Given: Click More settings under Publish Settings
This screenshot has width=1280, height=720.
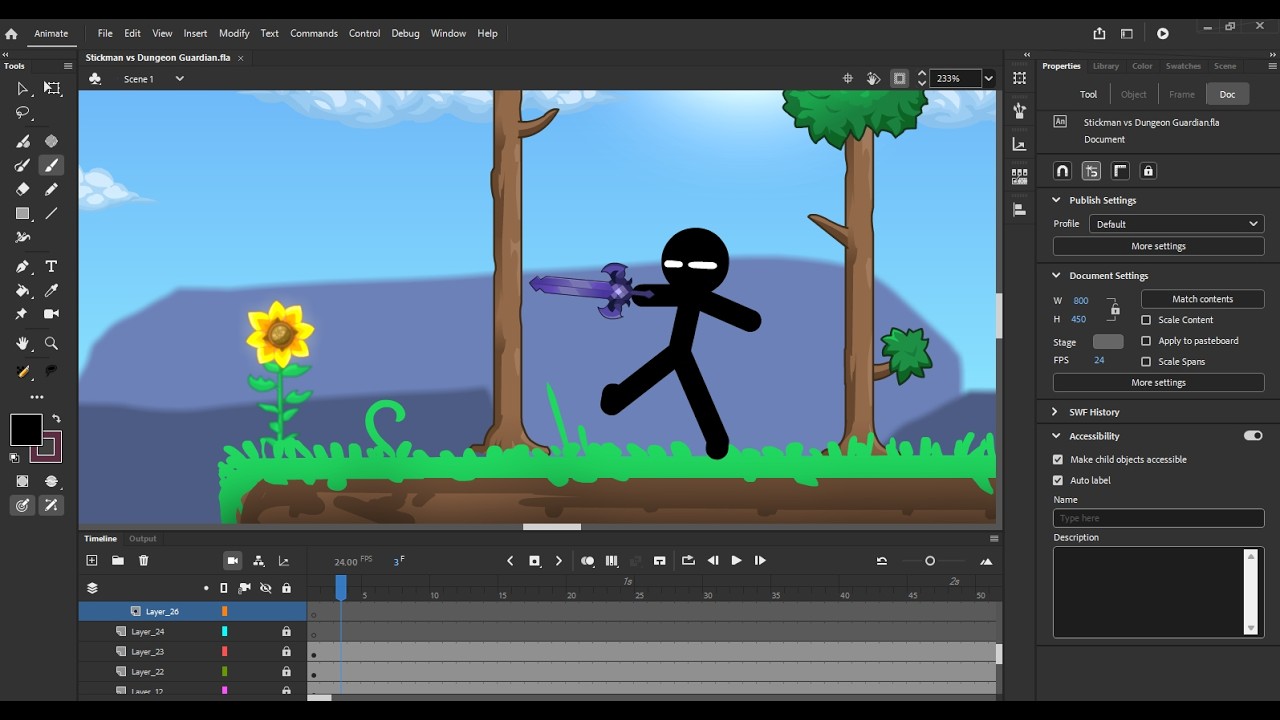Looking at the screenshot, I should click(x=1159, y=246).
